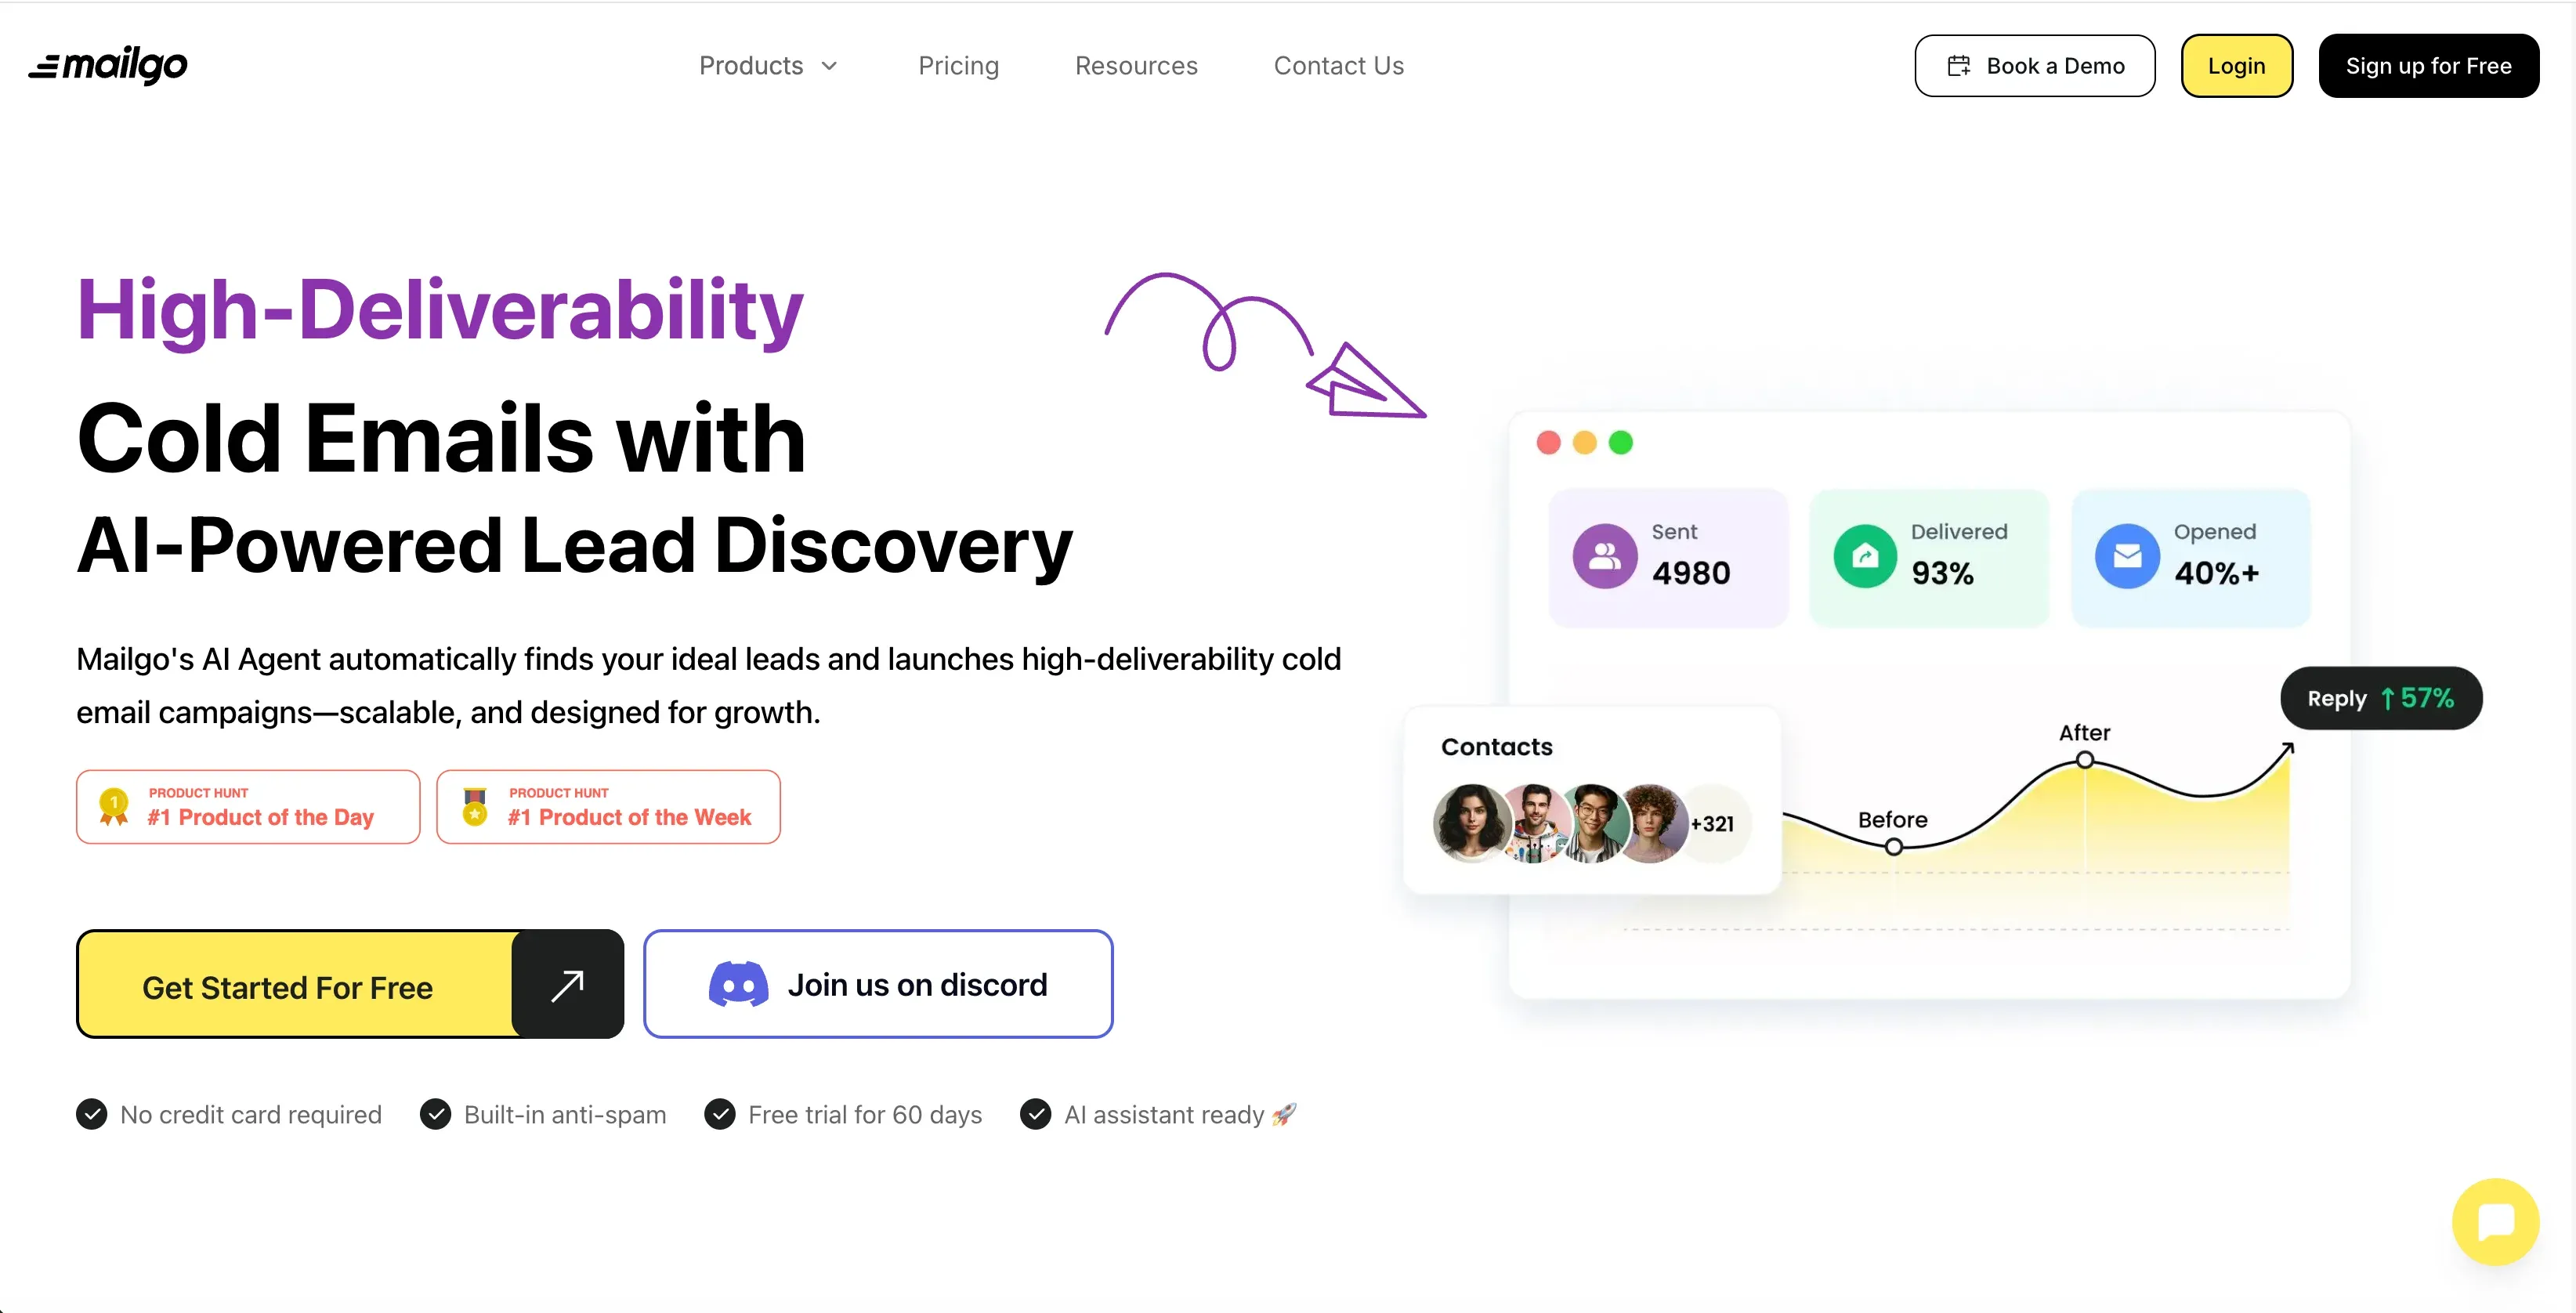Open the chat widget bubble
The height and width of the screenshot is (1313, 2576).
(2495, 1221)
